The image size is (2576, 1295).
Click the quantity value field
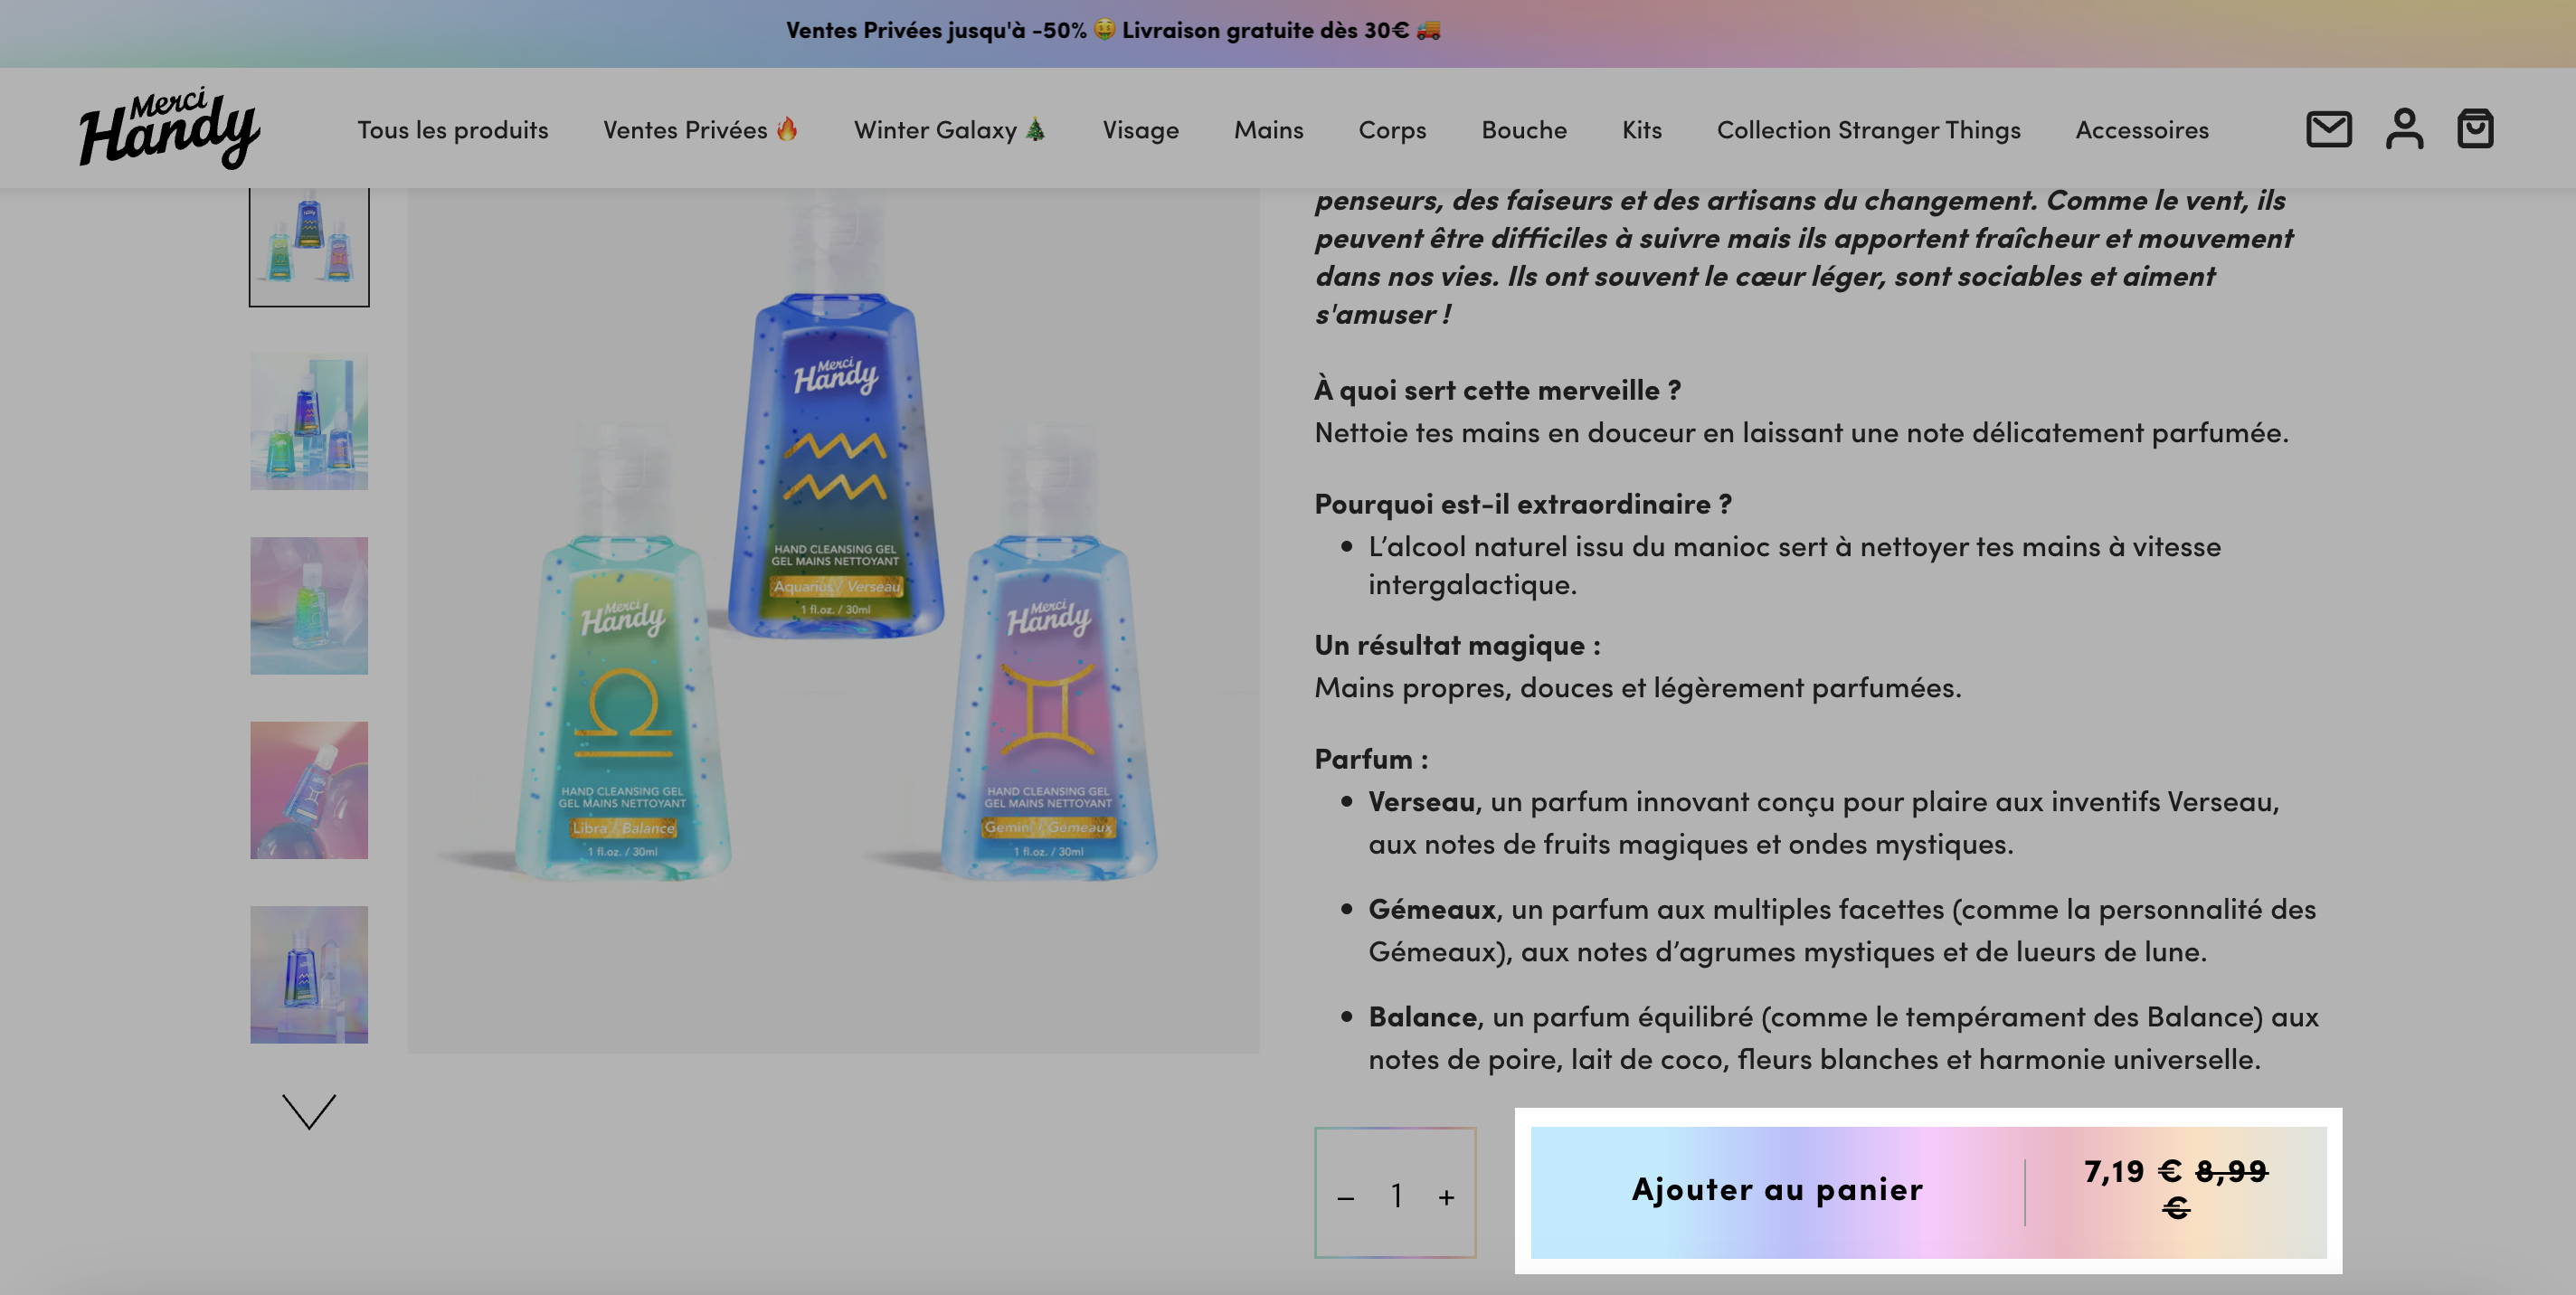tap(1396, 1195)
